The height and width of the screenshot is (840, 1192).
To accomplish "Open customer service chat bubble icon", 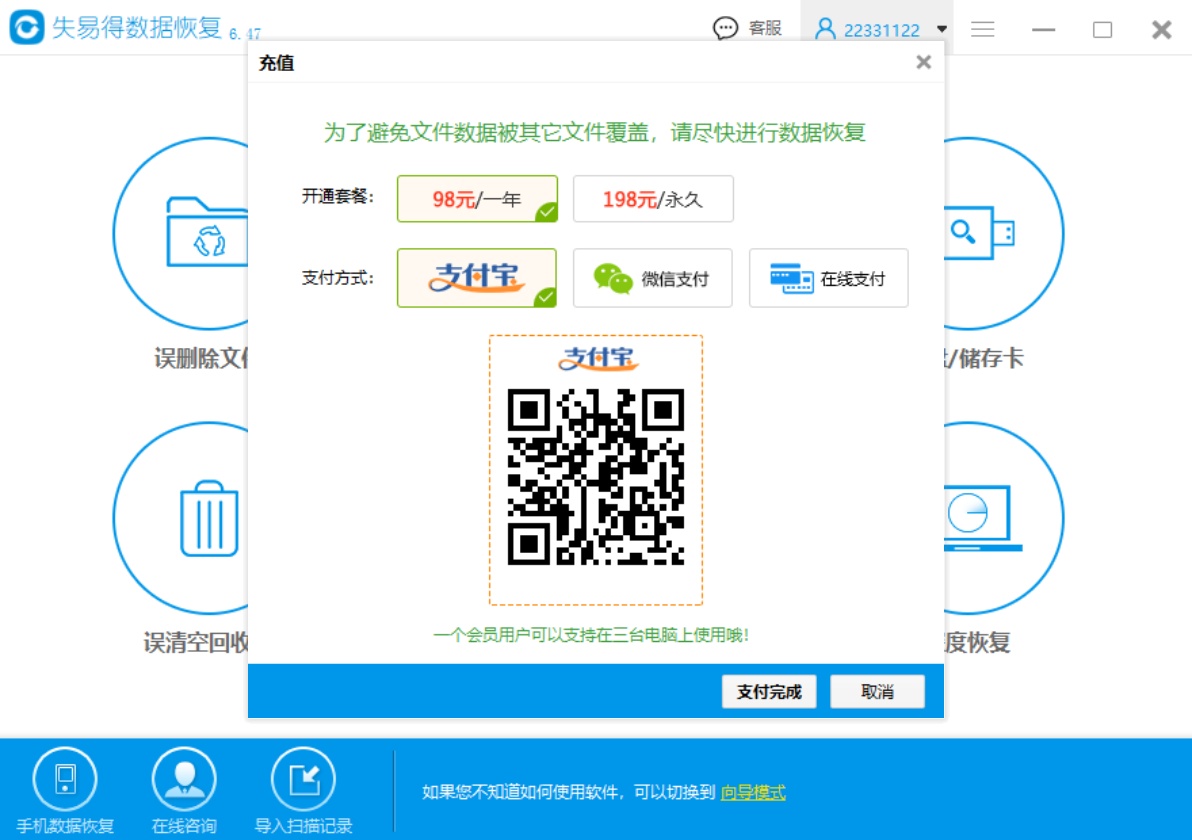I will coord(724,28).
